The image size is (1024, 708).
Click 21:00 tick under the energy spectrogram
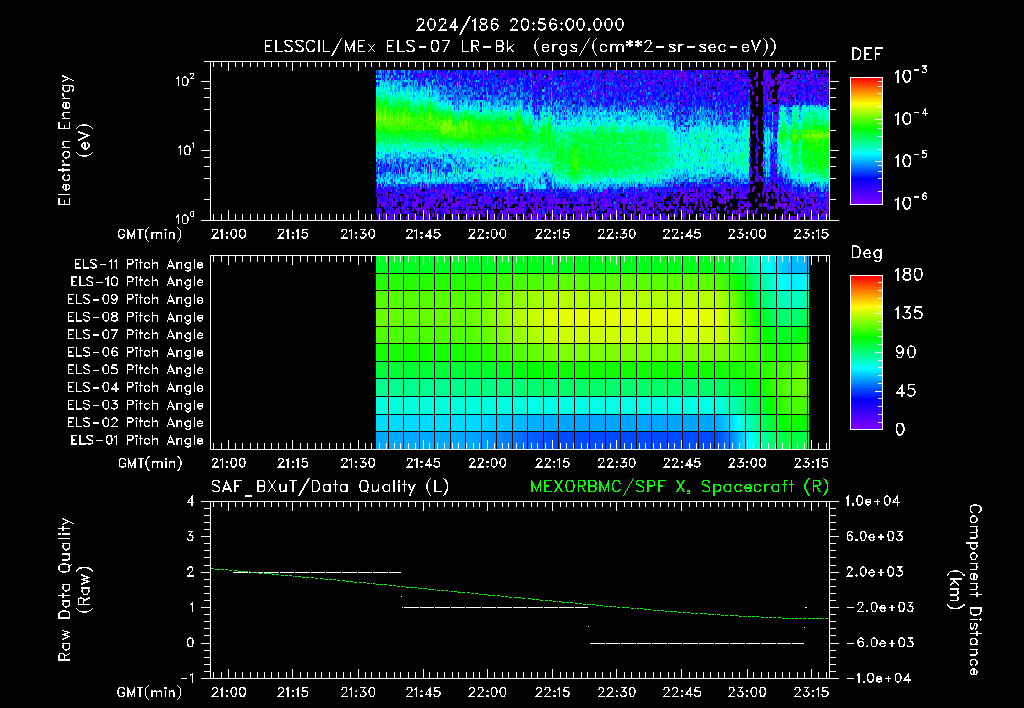pyautogui.click(x=229, y=234)
